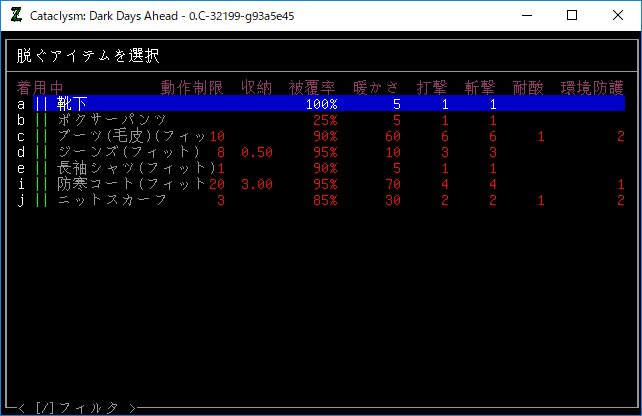Minimize the Cataclysm game window

point(526,15)
